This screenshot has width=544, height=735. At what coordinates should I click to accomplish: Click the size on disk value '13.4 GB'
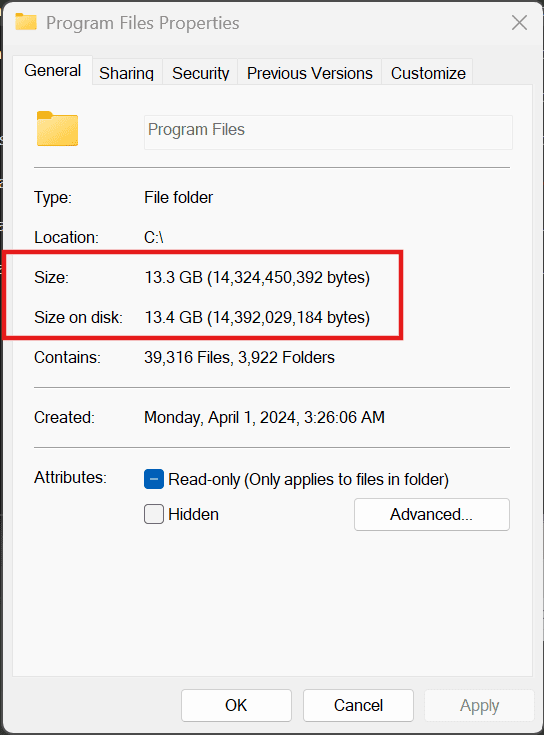pos(173,317)
